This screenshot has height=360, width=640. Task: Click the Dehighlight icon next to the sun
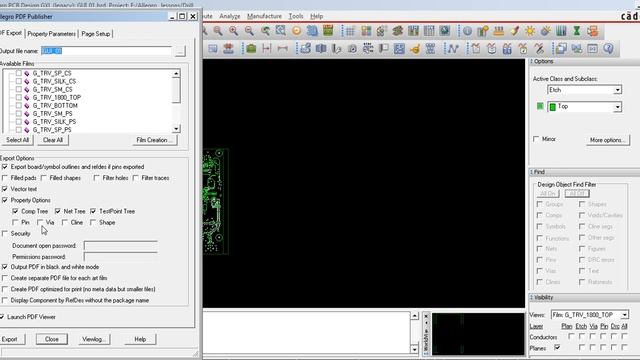pos(546,31)
